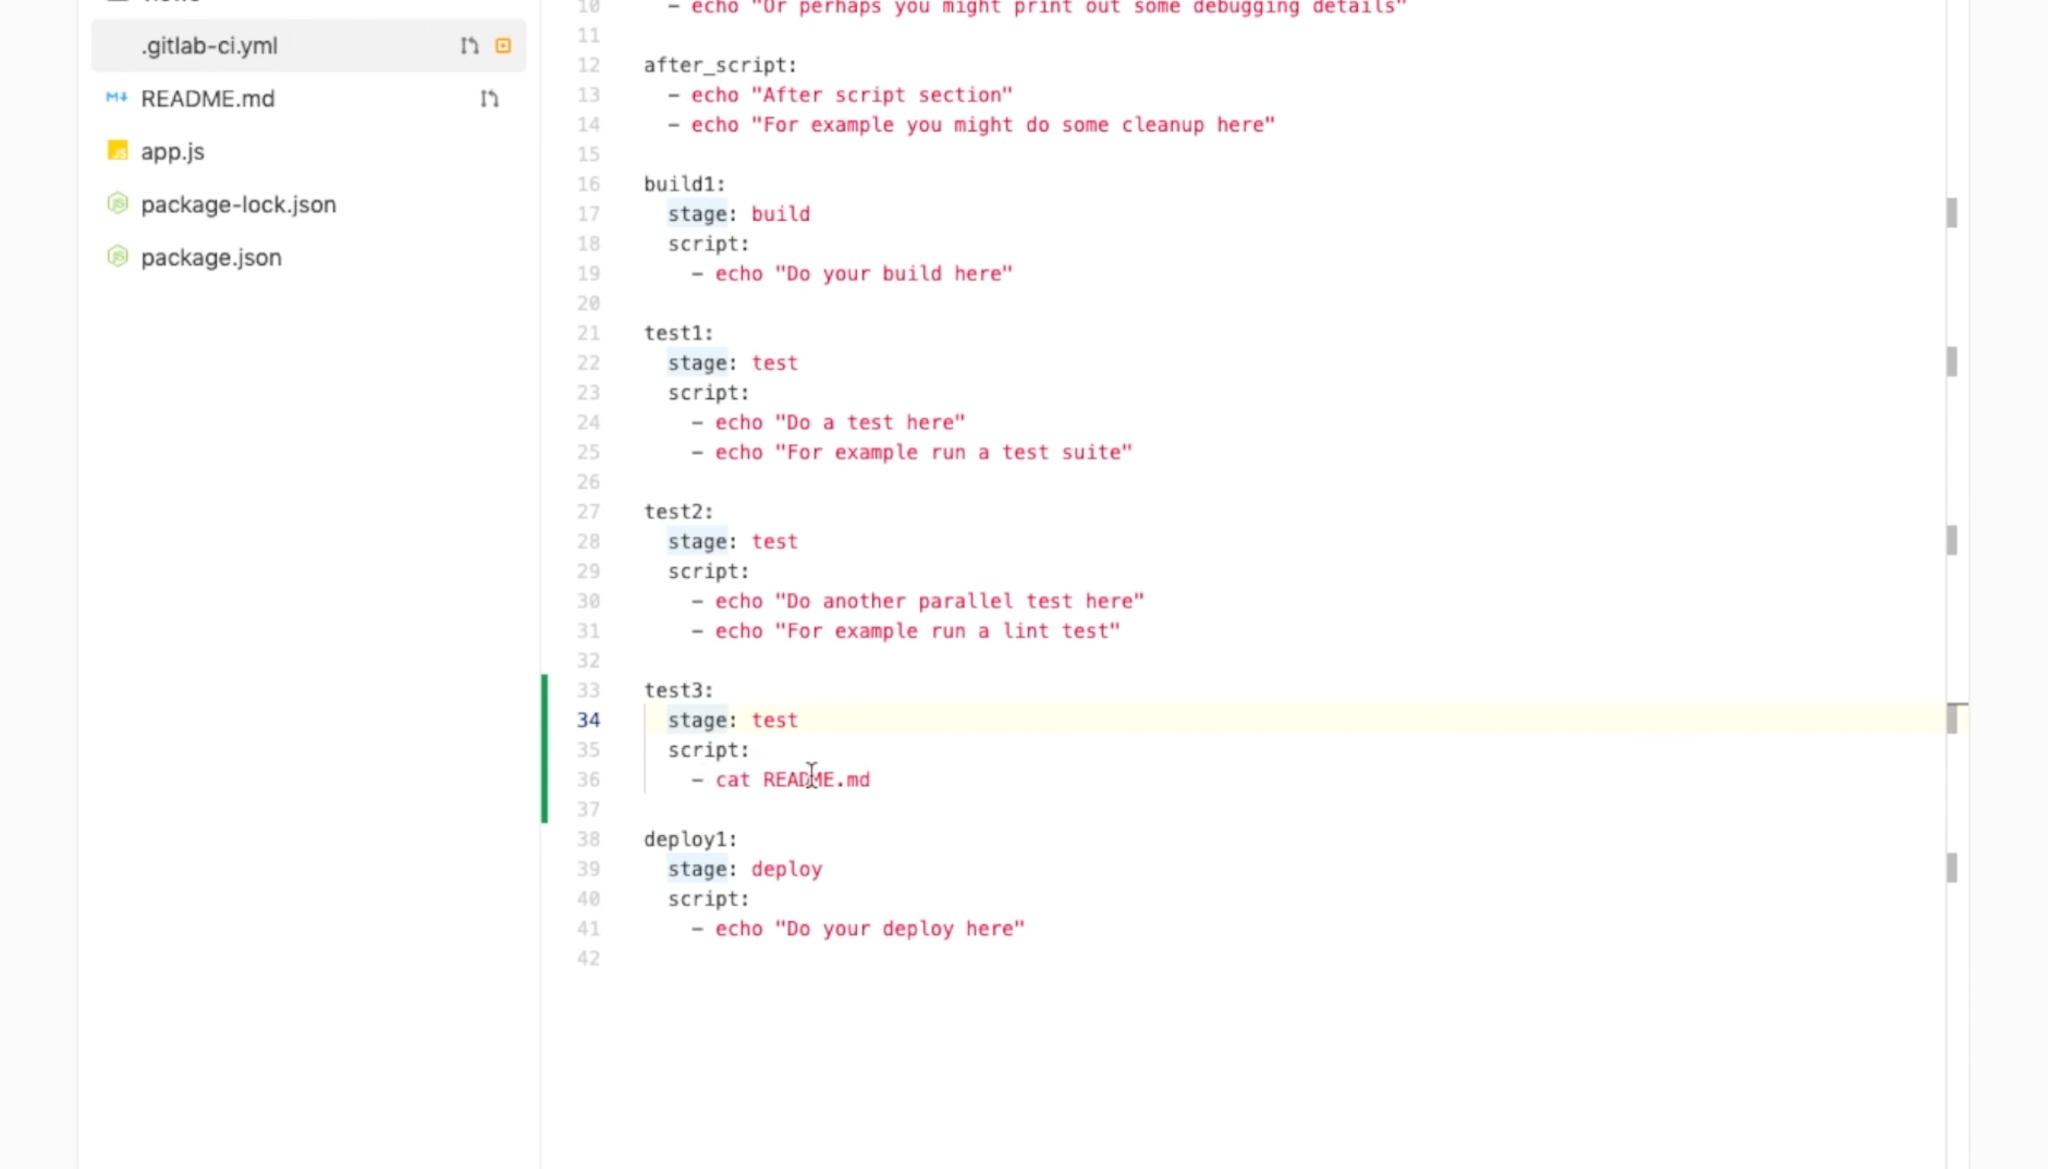
Task: Click the JavaScript icon beside app.js
Action: tap(117, 151)
